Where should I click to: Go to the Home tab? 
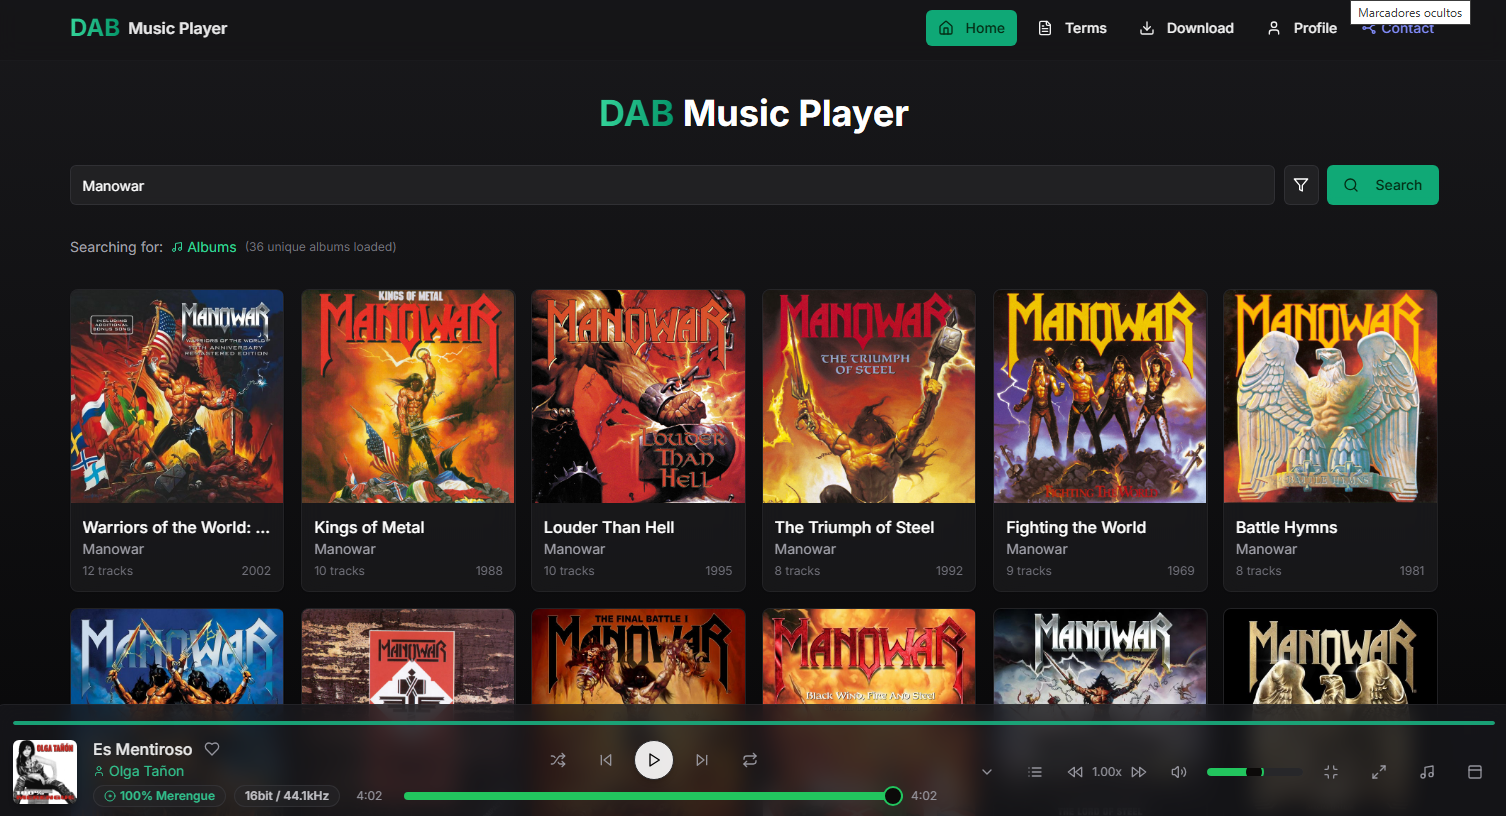(971, 28)
